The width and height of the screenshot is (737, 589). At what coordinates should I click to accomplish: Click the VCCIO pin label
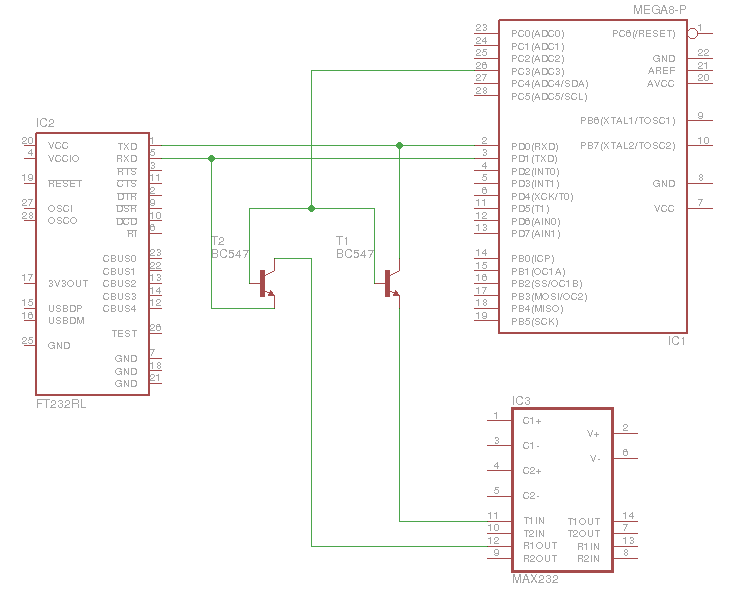pyautogui.click(x=63, y=159)
